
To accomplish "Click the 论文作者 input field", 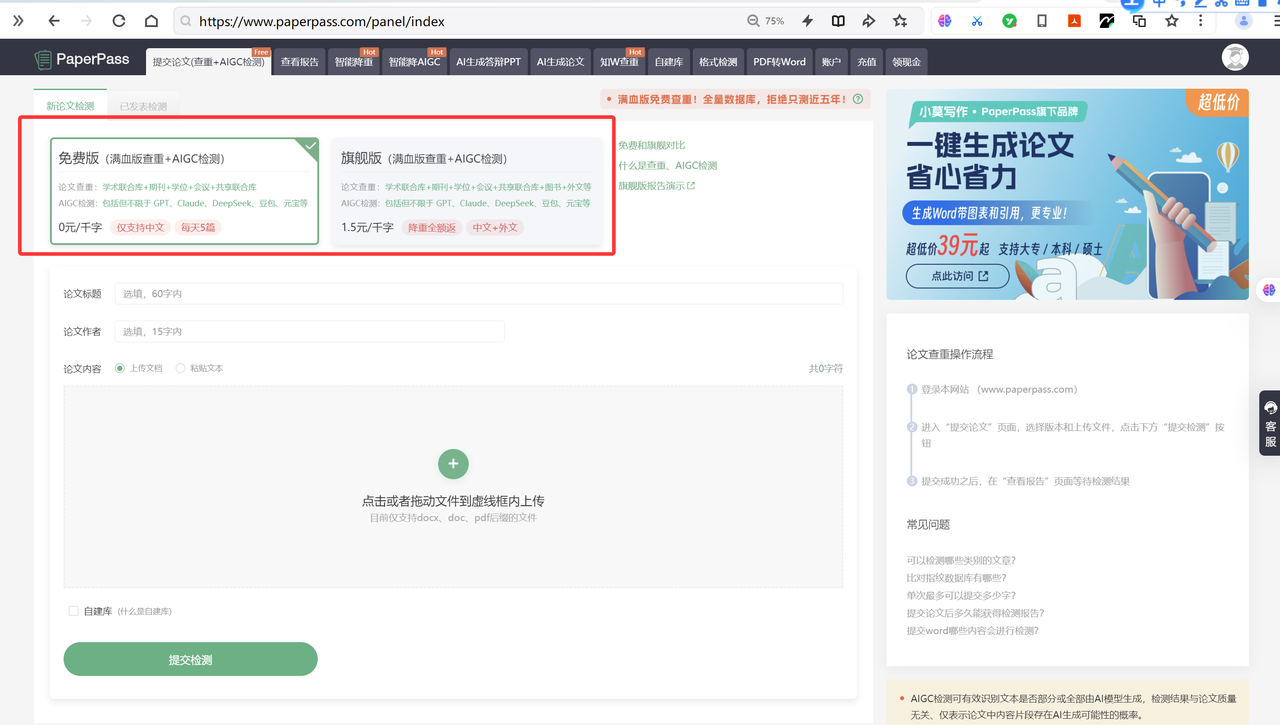I will 310,331.
